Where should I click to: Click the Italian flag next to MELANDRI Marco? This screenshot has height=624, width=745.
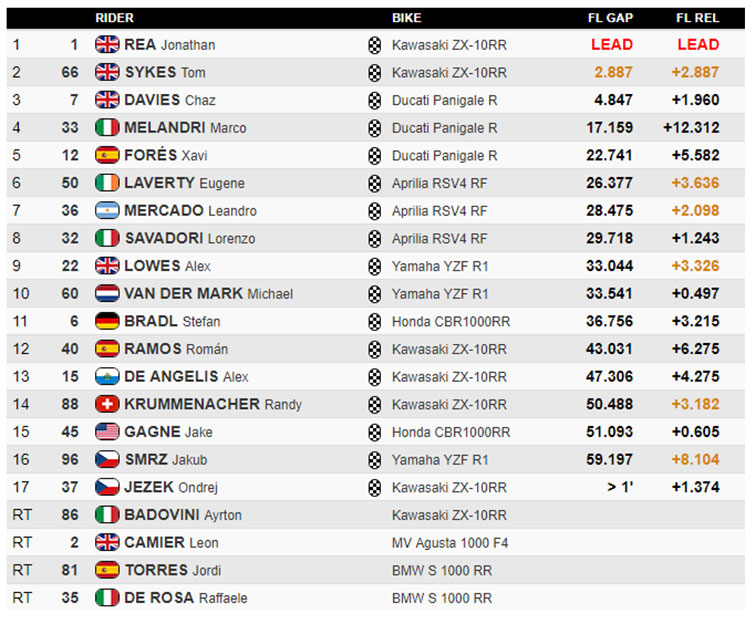tap(107, 127)
